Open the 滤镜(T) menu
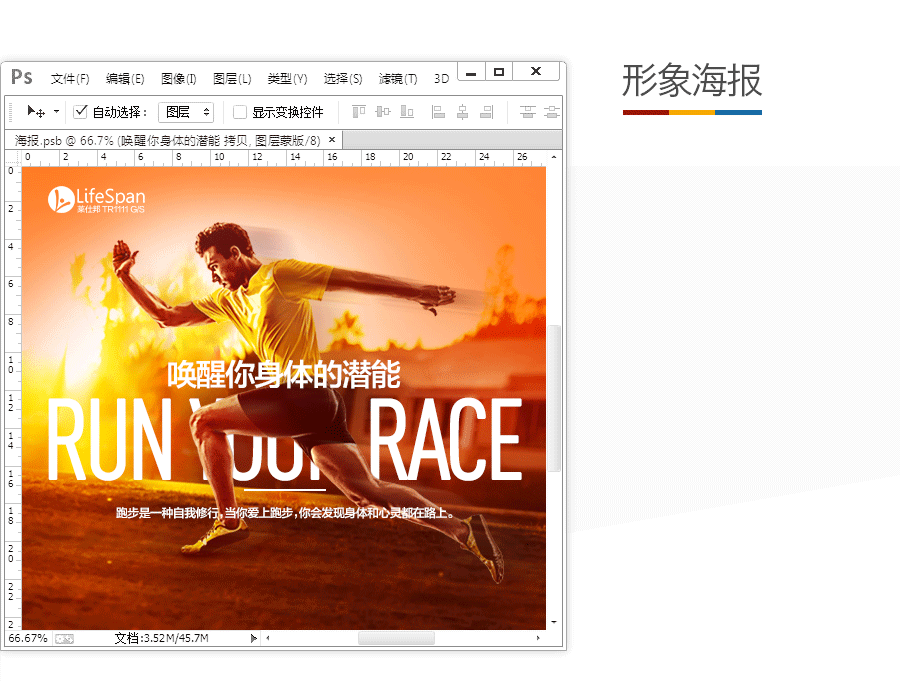Viewport: 900px width, 681px height. coord(398,79)
